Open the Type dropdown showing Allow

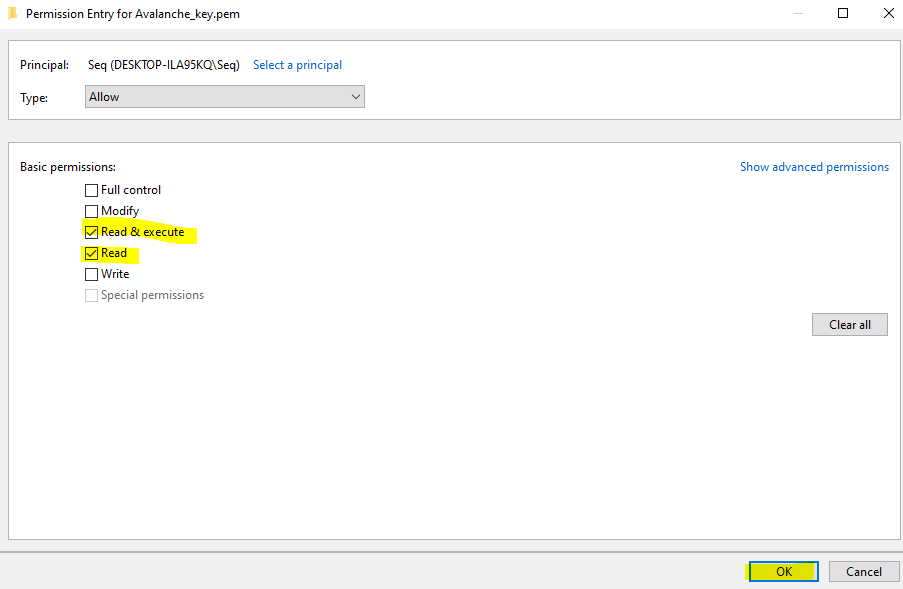(225, 97)
